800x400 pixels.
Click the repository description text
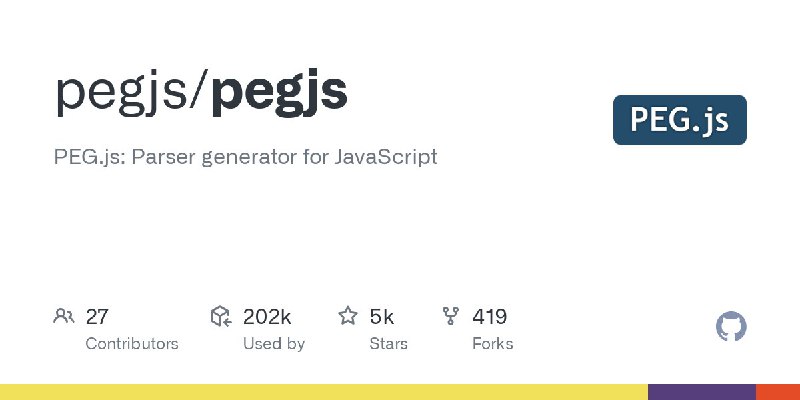pos(245,157)
